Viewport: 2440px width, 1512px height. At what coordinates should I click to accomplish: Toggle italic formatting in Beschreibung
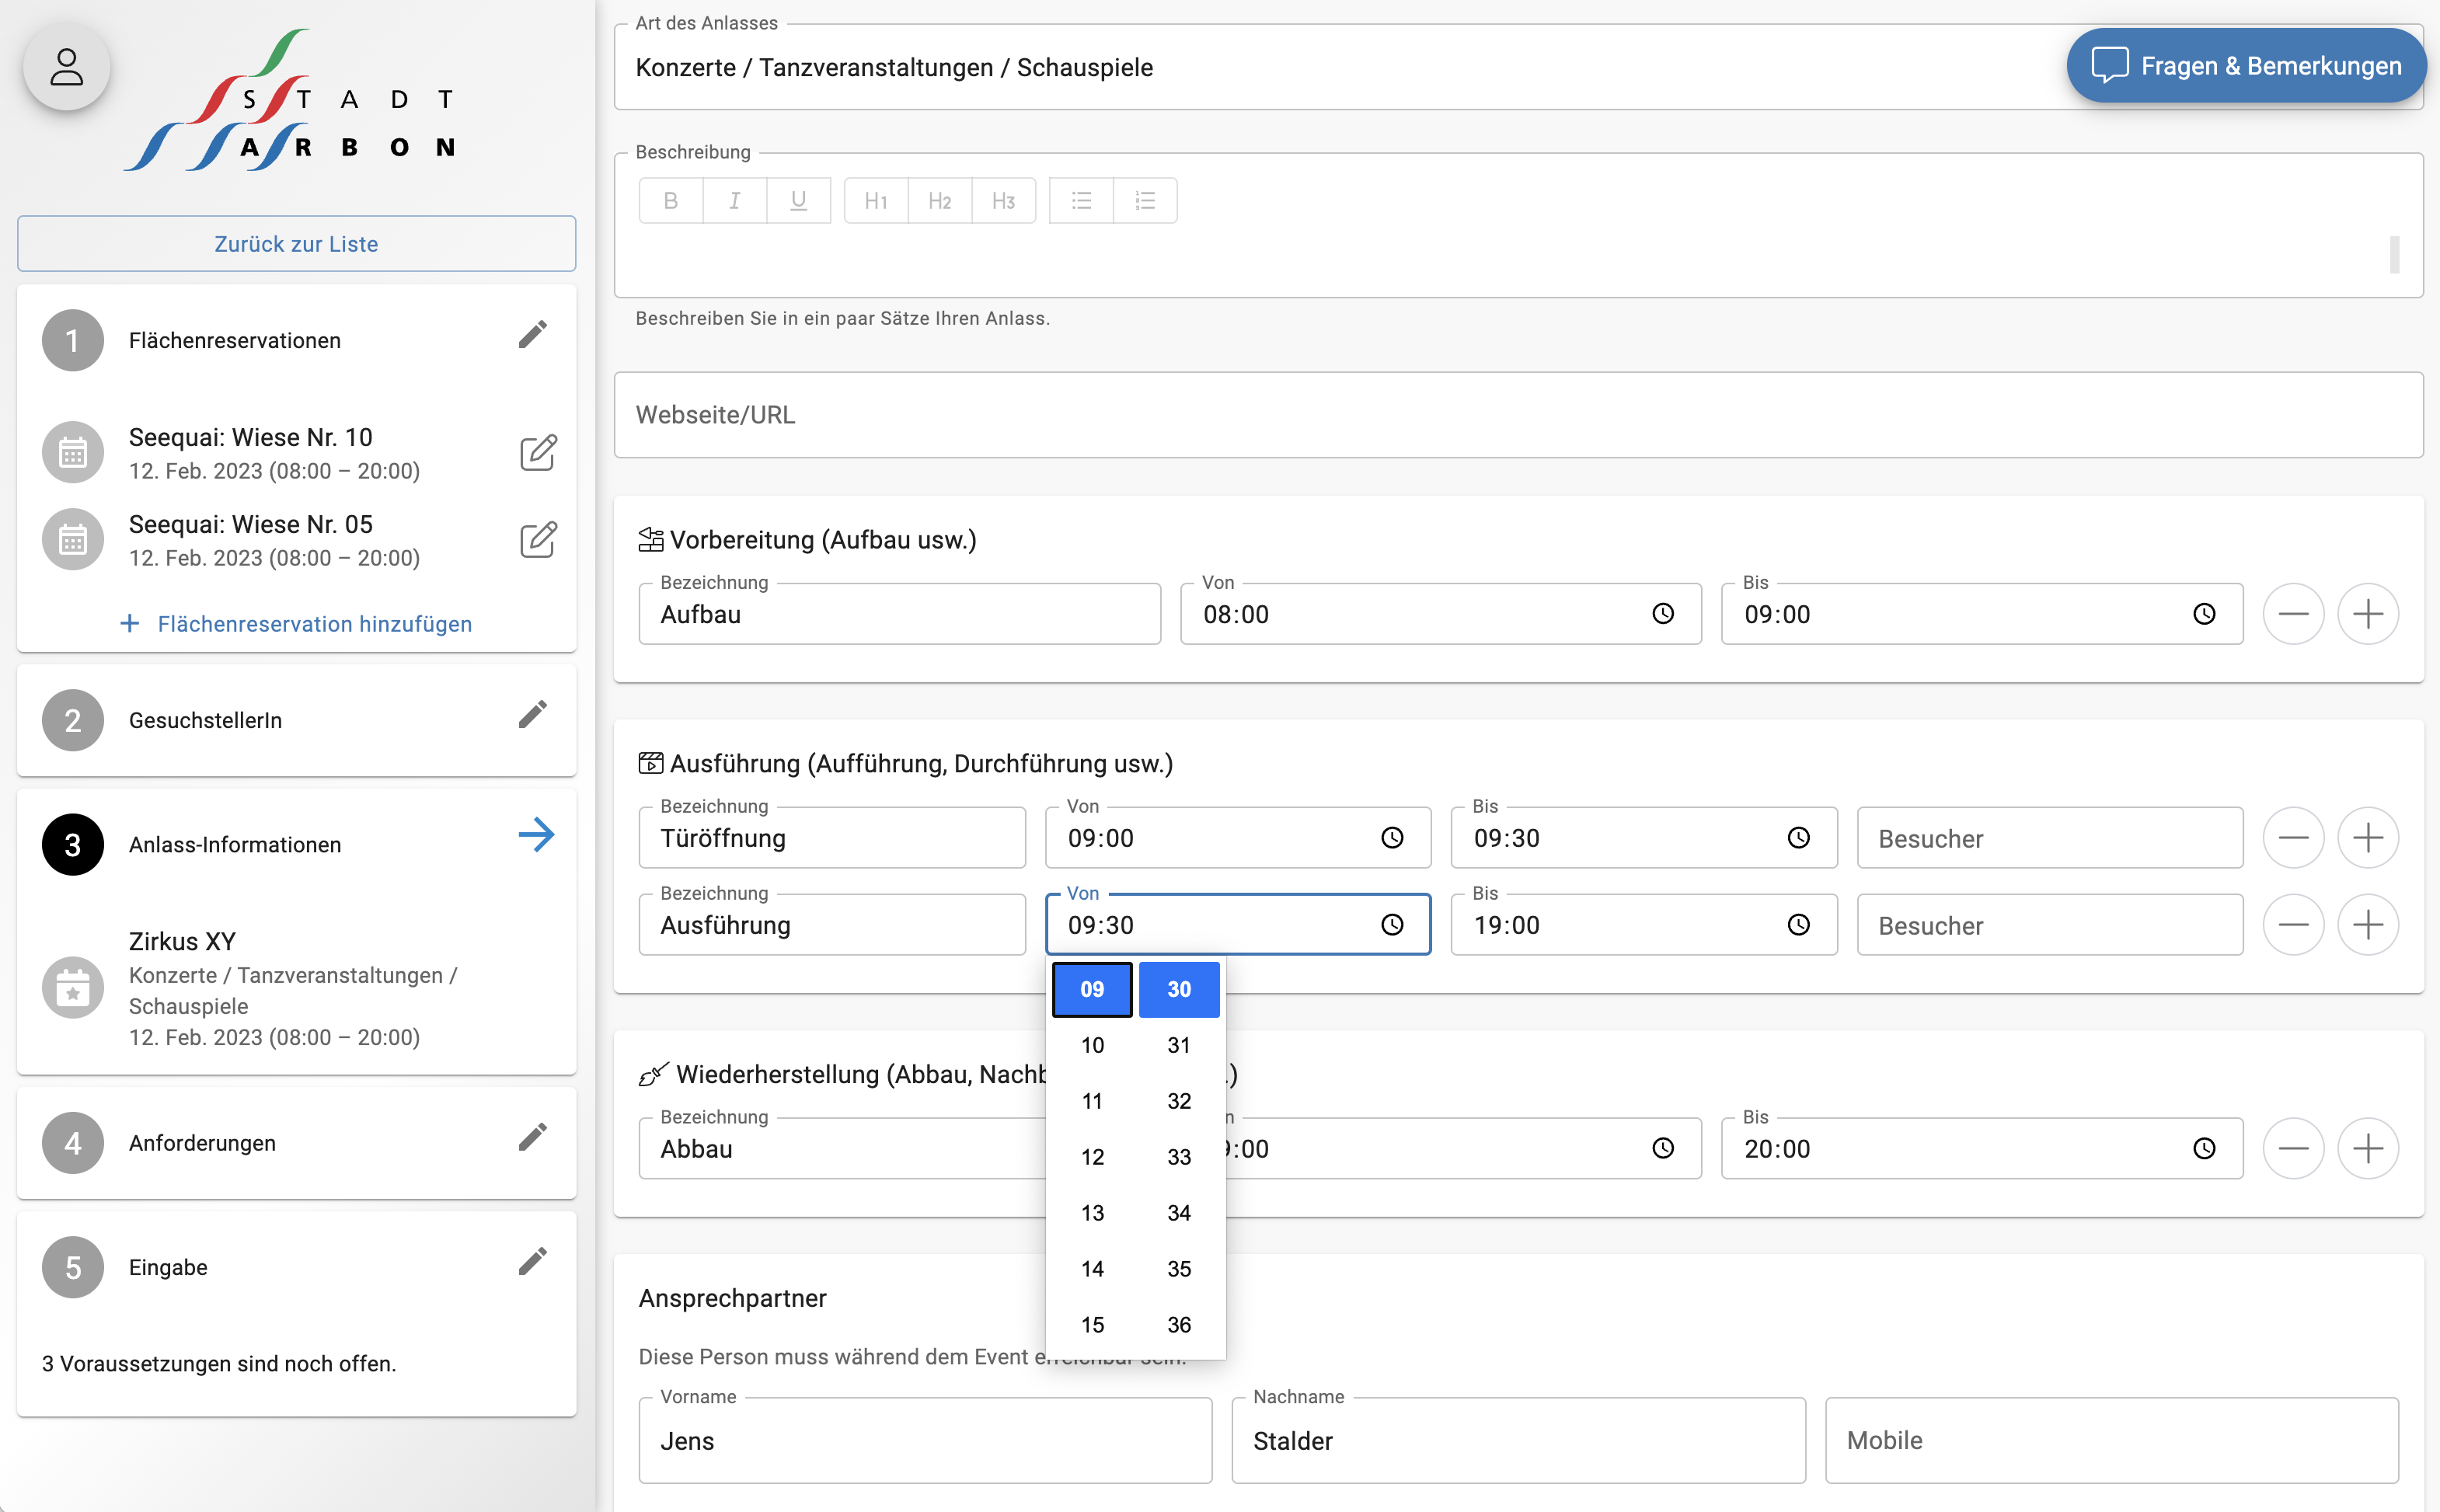(735, 201)
